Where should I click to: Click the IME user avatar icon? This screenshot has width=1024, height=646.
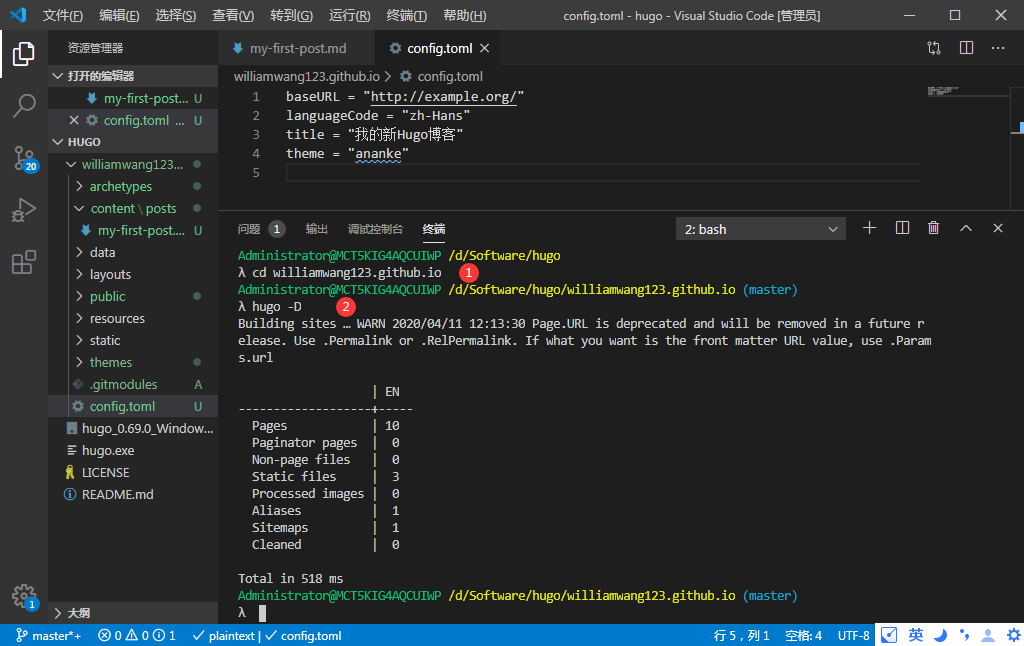(989, 635)
